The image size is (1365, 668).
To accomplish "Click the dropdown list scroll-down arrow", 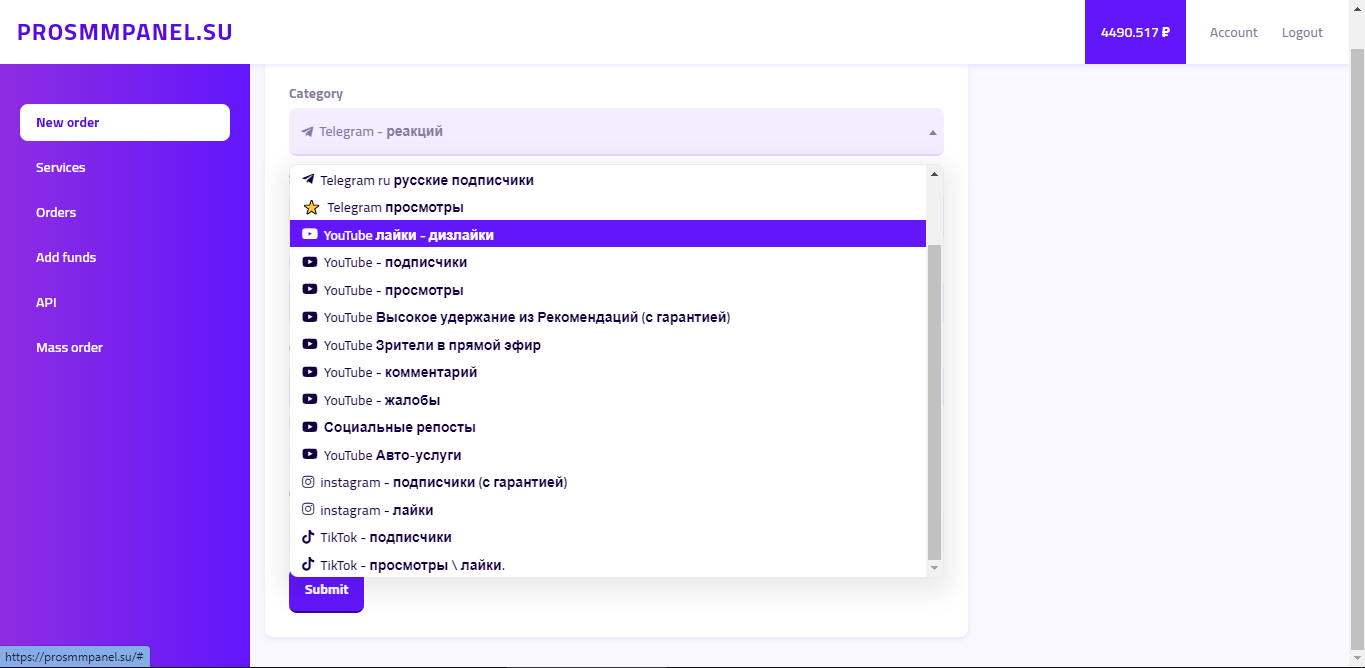I will [935, 568].
